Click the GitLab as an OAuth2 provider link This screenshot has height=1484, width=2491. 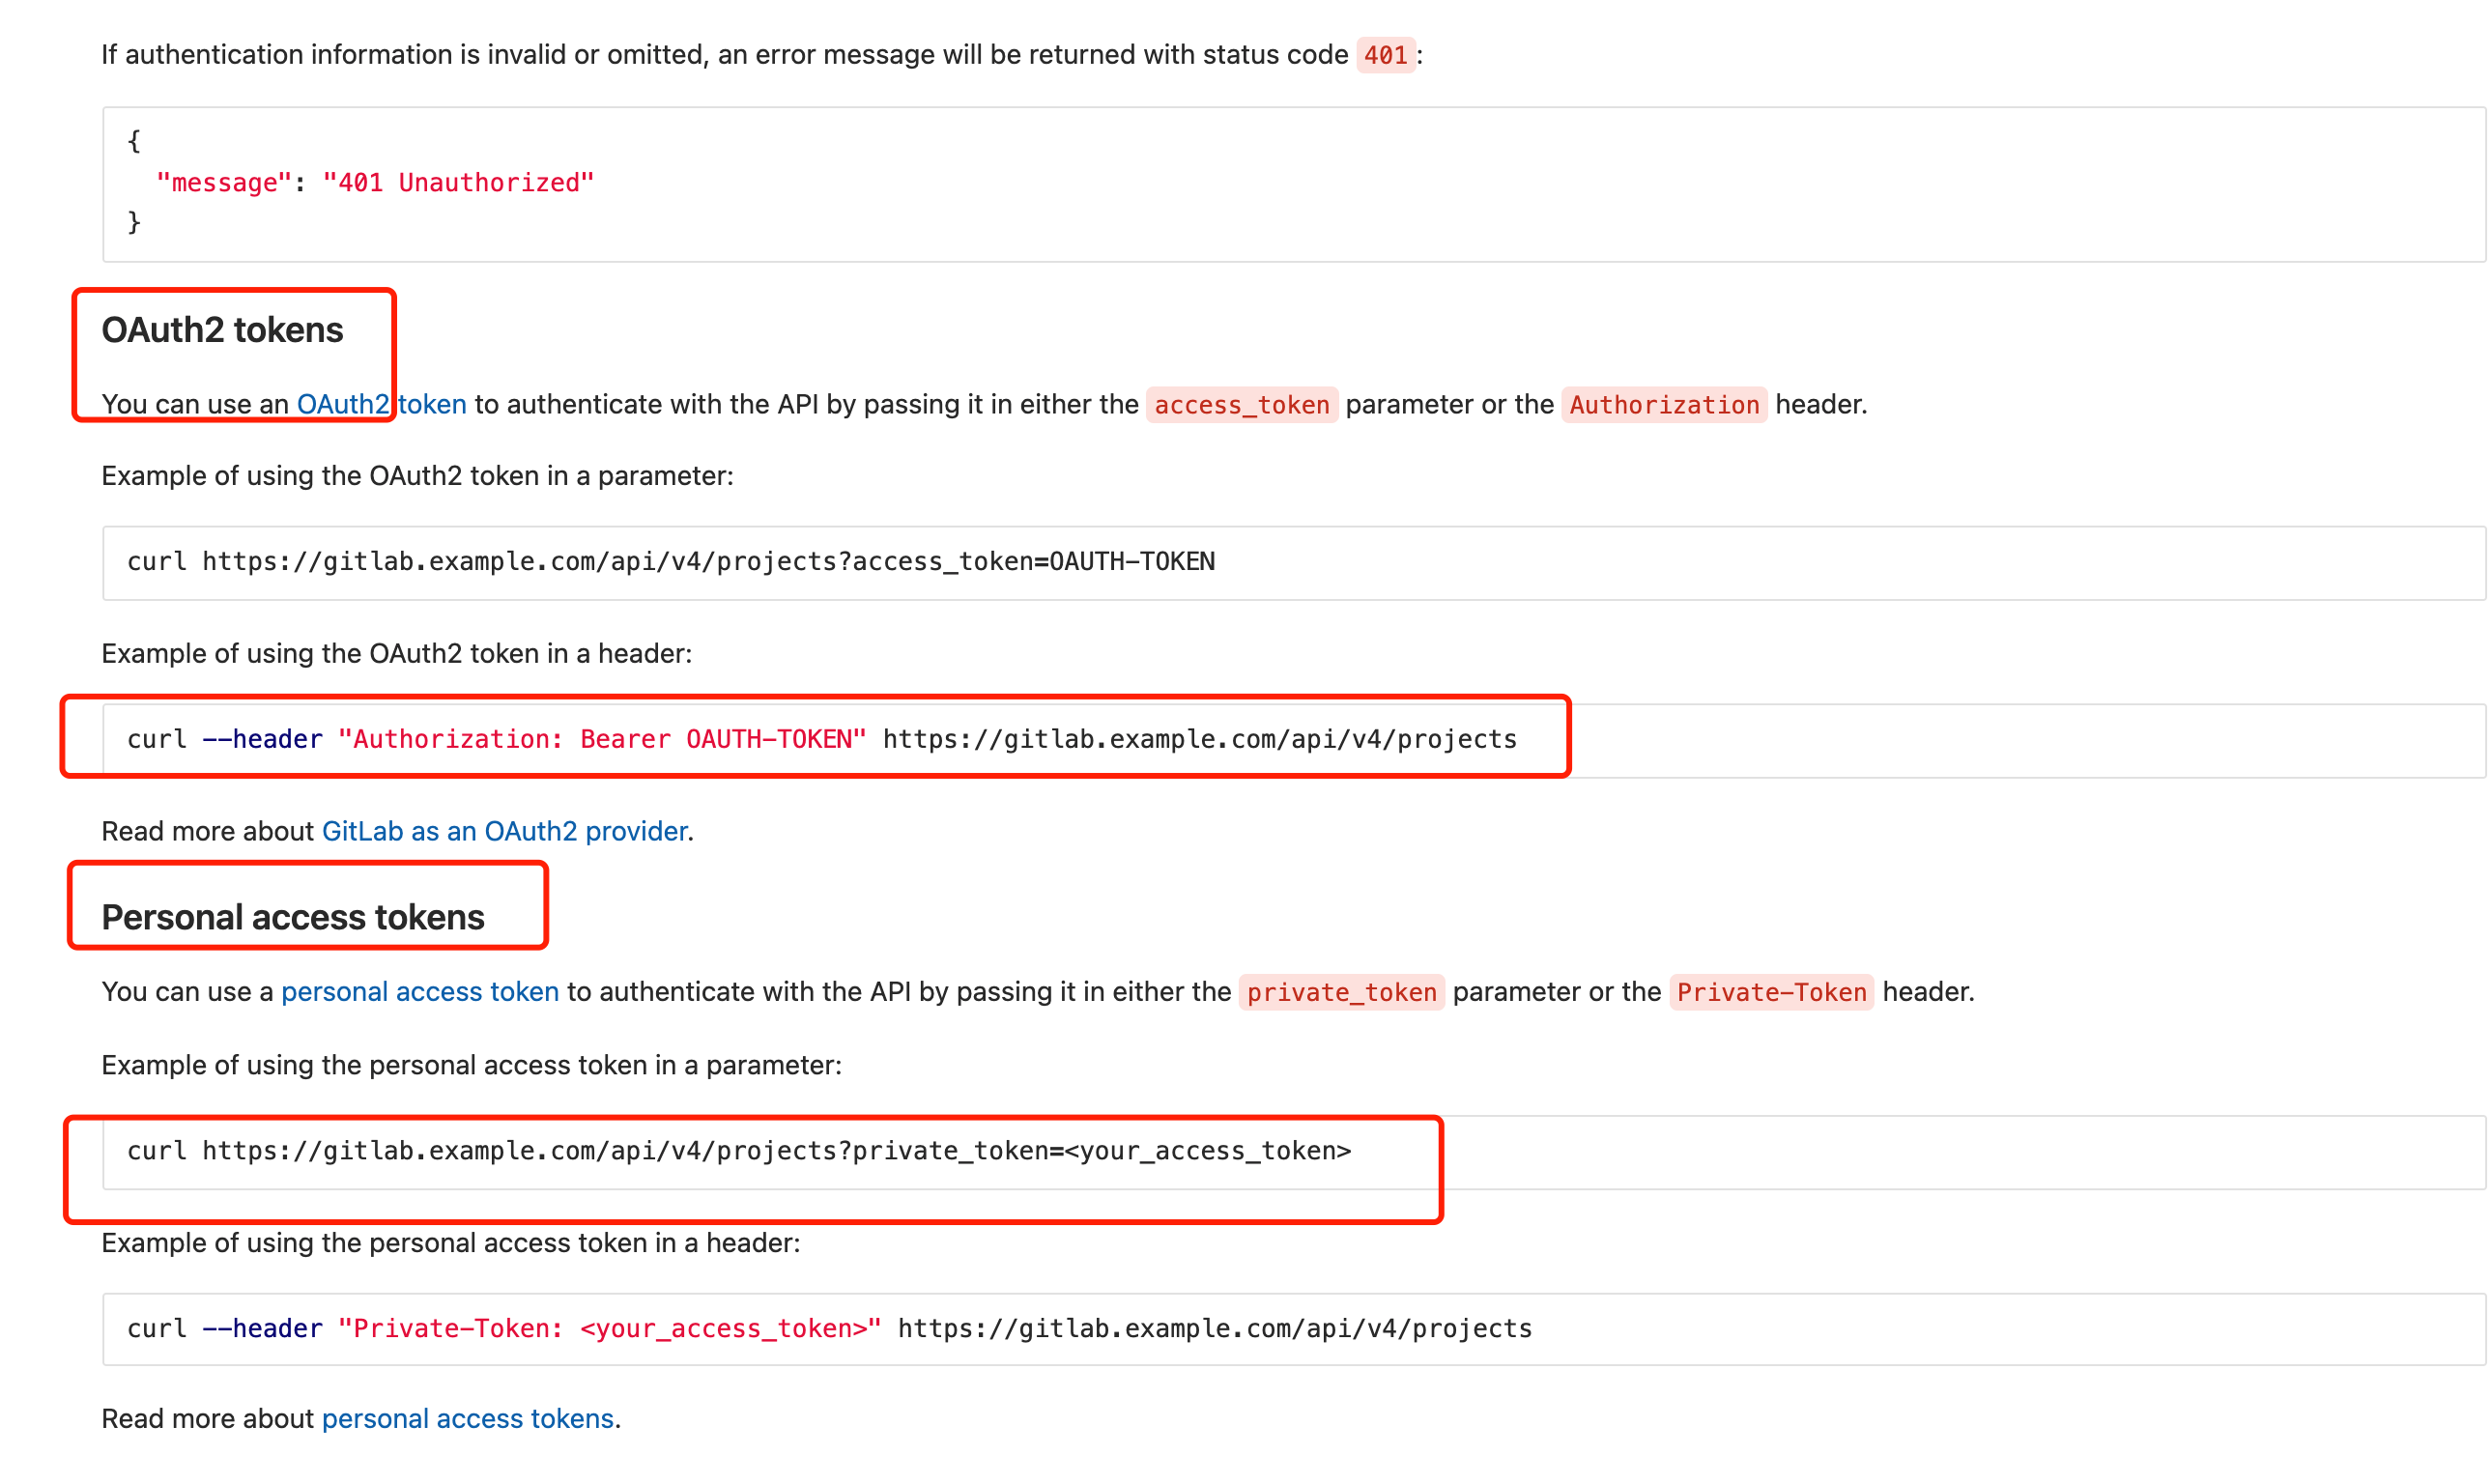tap(503, 831)
